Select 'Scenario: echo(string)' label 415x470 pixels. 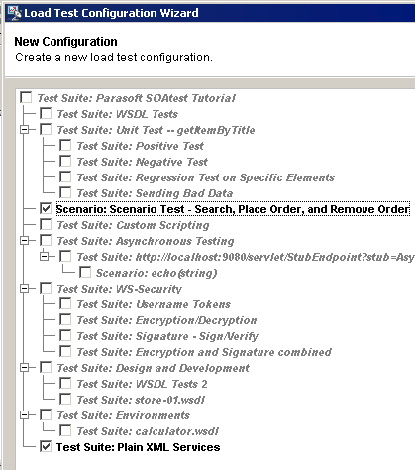157,273
